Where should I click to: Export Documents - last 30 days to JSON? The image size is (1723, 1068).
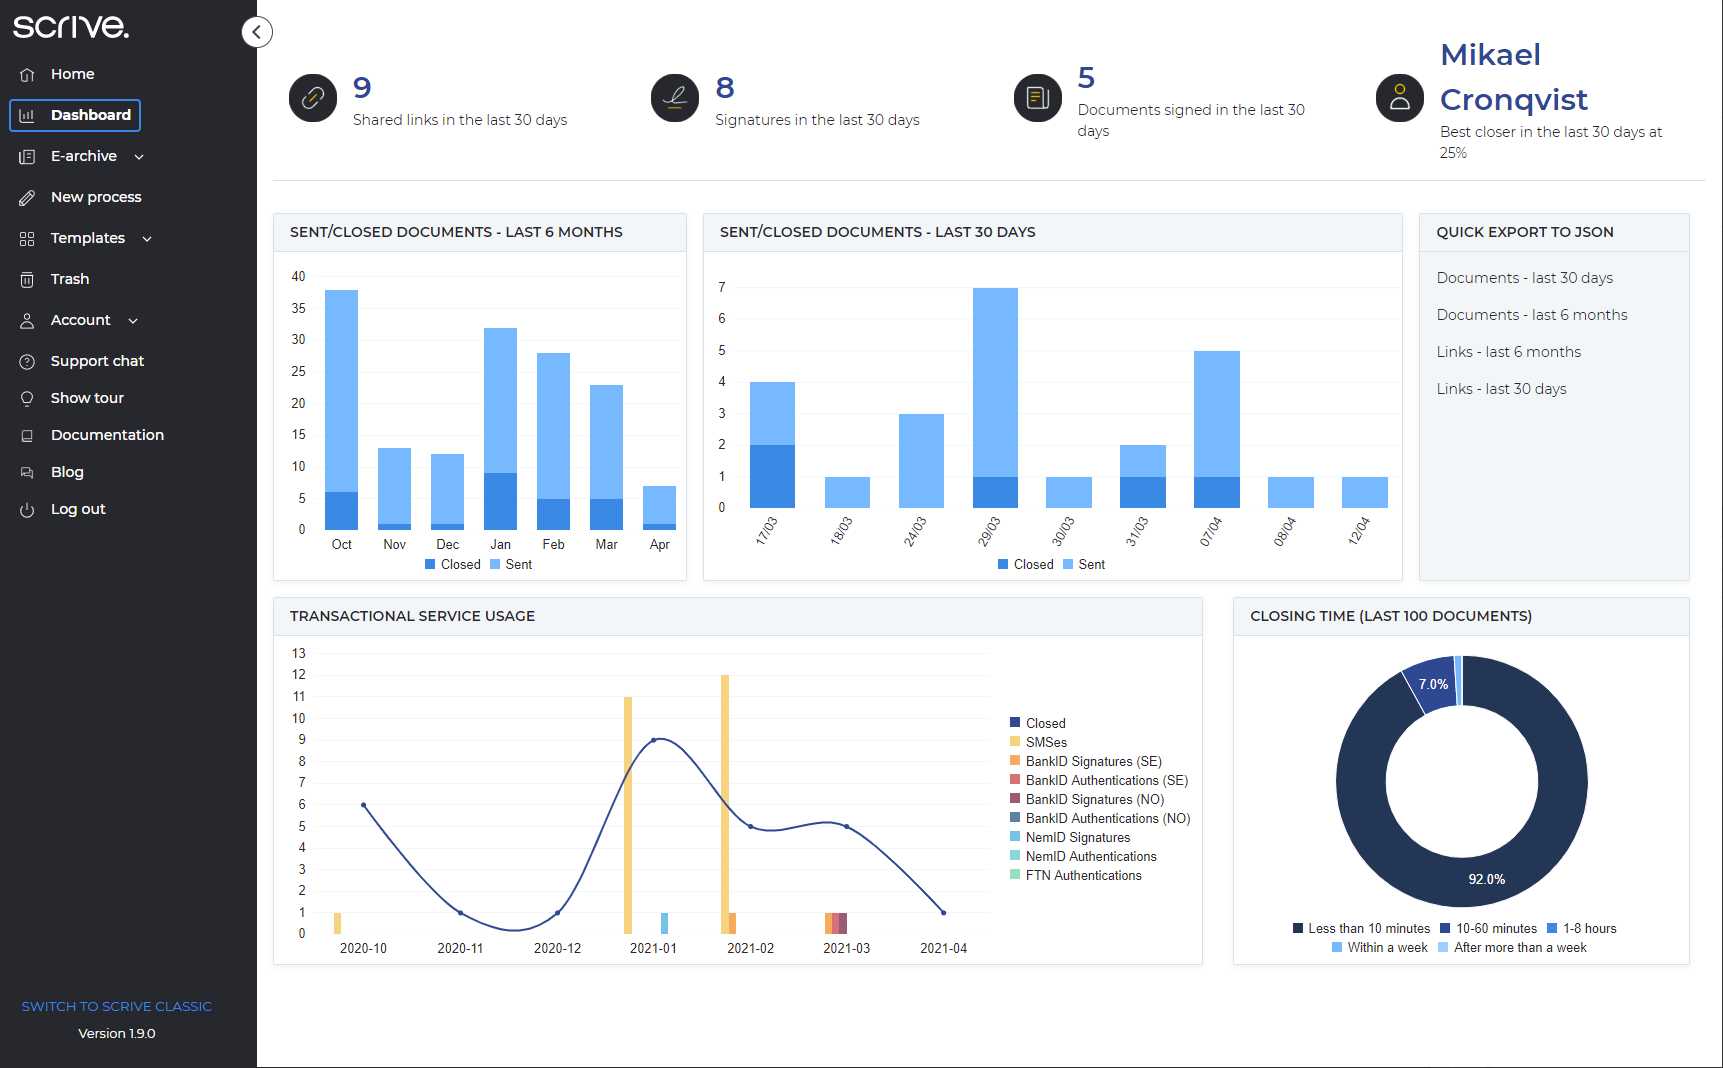1524,278
